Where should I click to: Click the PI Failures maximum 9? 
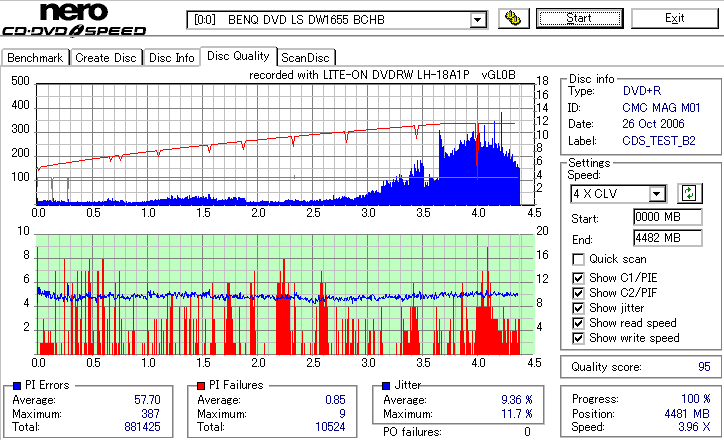[342, 414]
